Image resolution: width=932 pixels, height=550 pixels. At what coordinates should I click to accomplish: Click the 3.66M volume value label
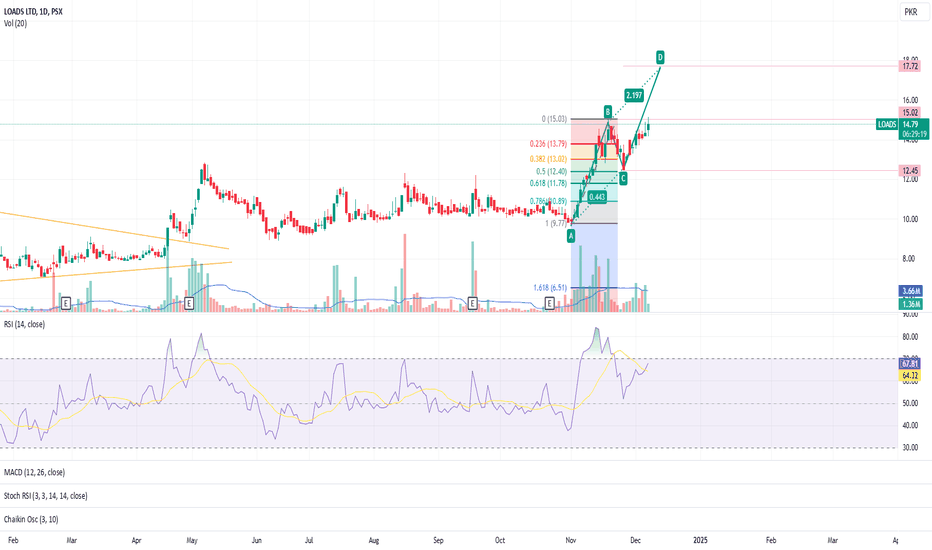(x=911, y=291)
